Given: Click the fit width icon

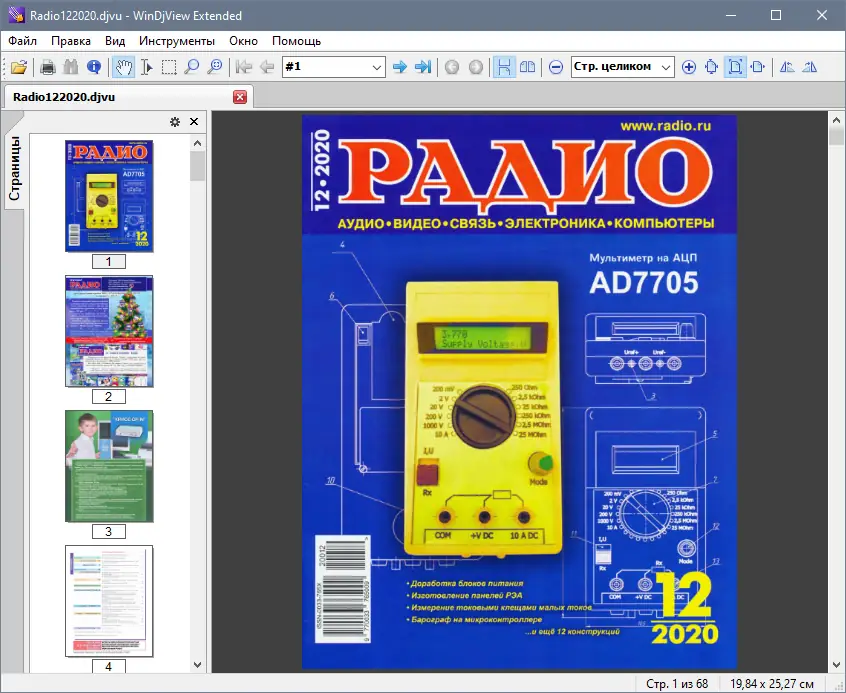Looking at the screenshot, I should (x=758, y=67).
